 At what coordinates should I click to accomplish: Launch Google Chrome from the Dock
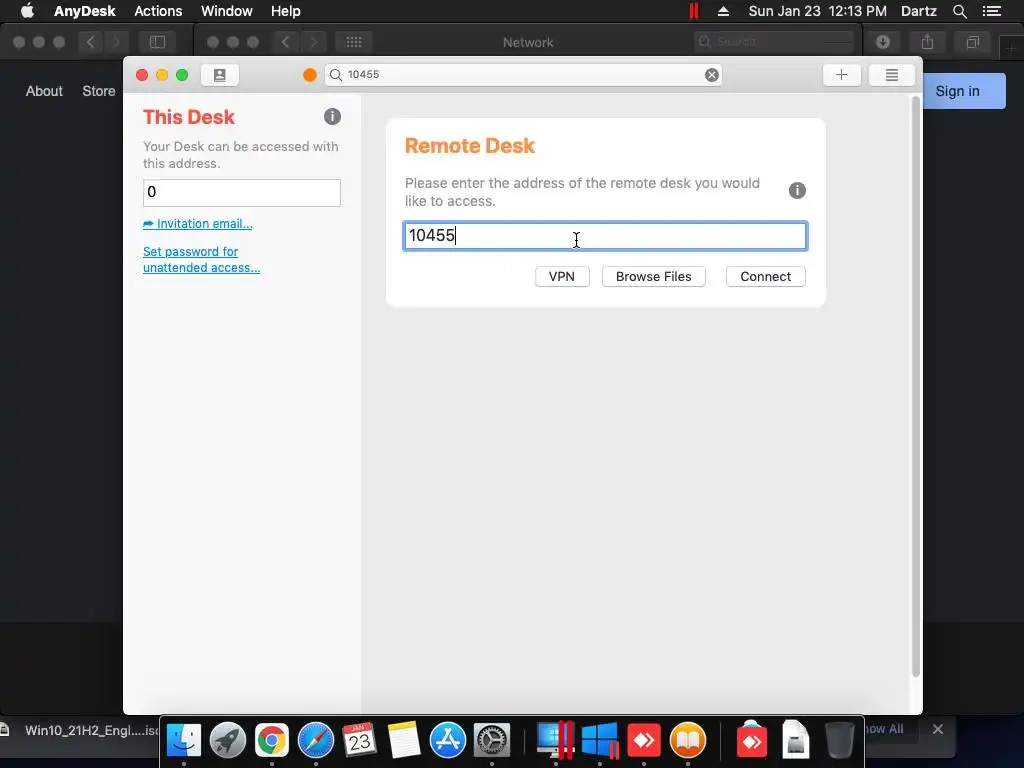tap(272, 741)
